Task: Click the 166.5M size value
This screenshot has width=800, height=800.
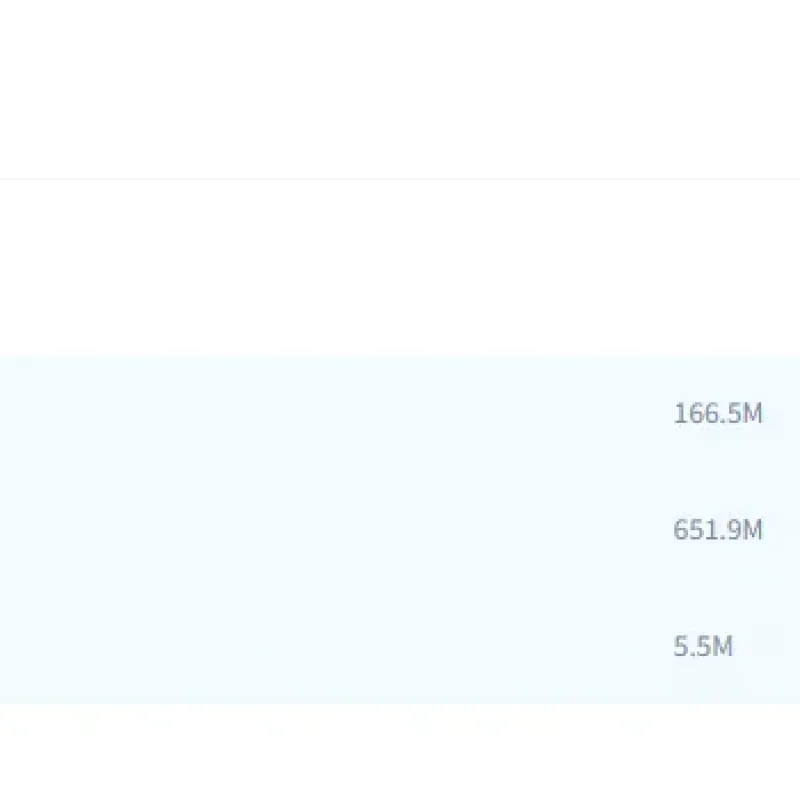Action: pos(718,413)
